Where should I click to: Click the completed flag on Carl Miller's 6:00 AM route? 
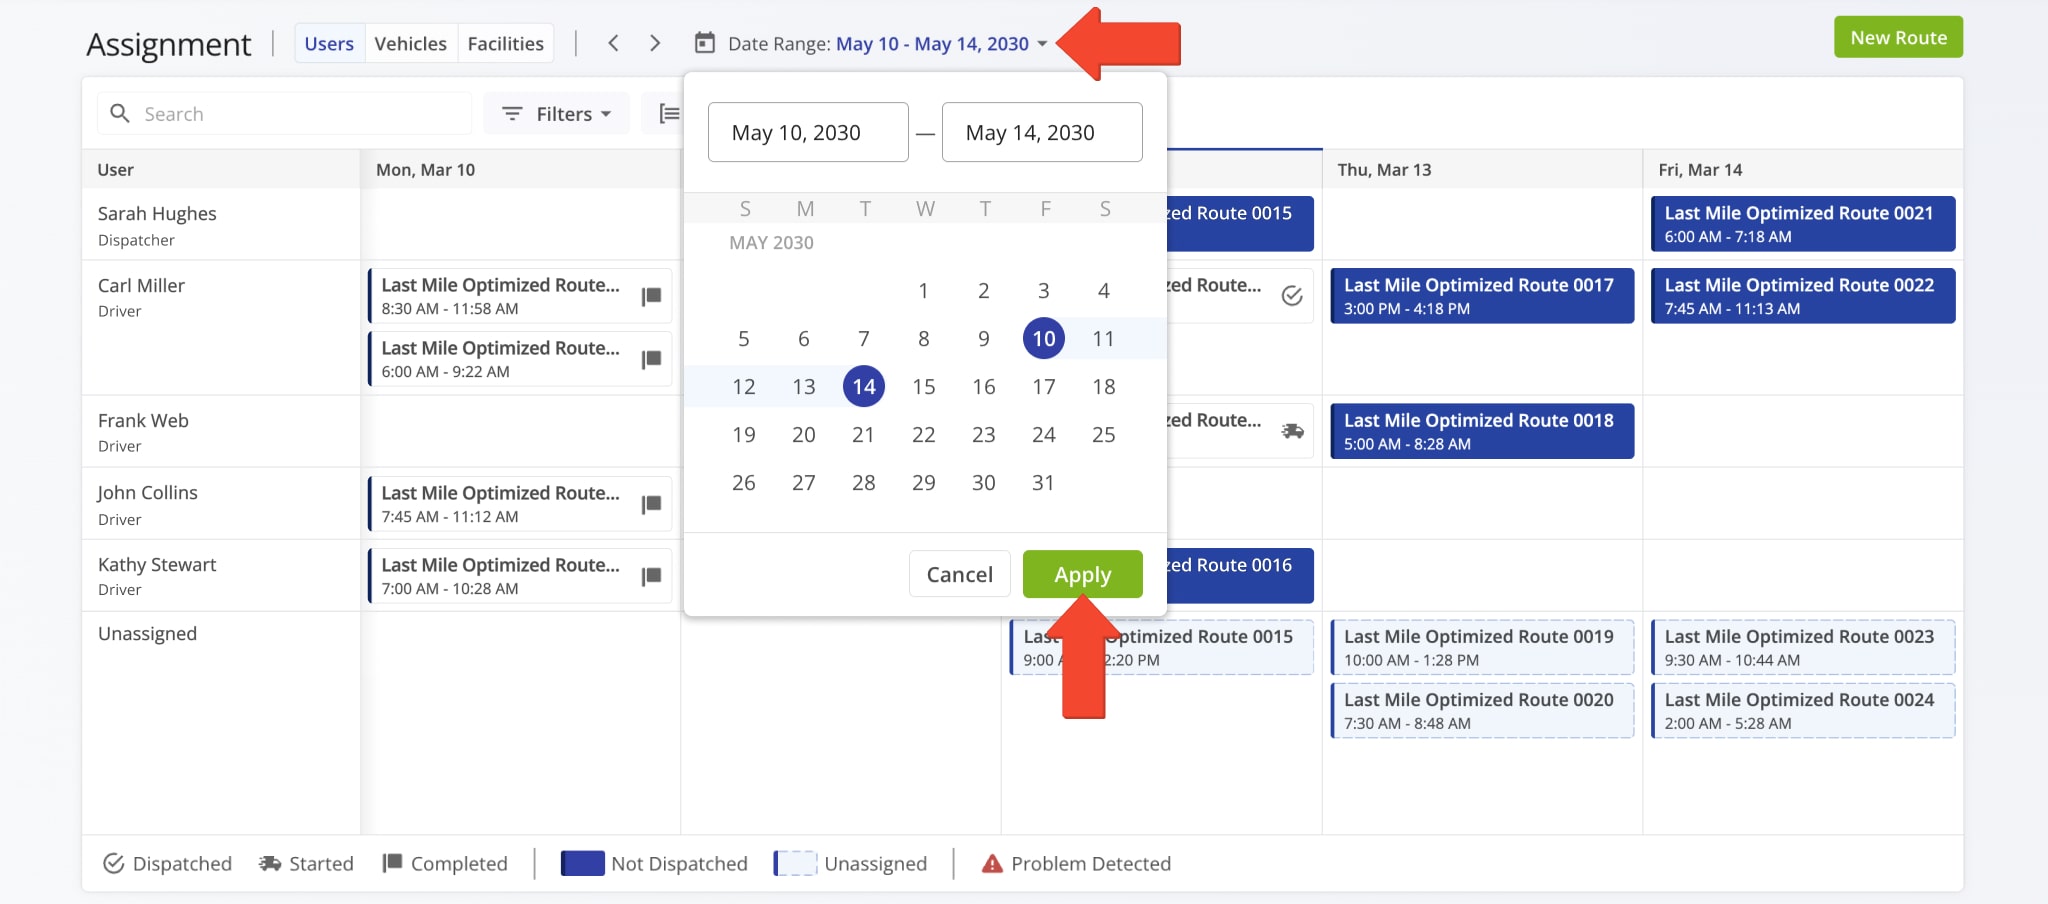[652, 359]
